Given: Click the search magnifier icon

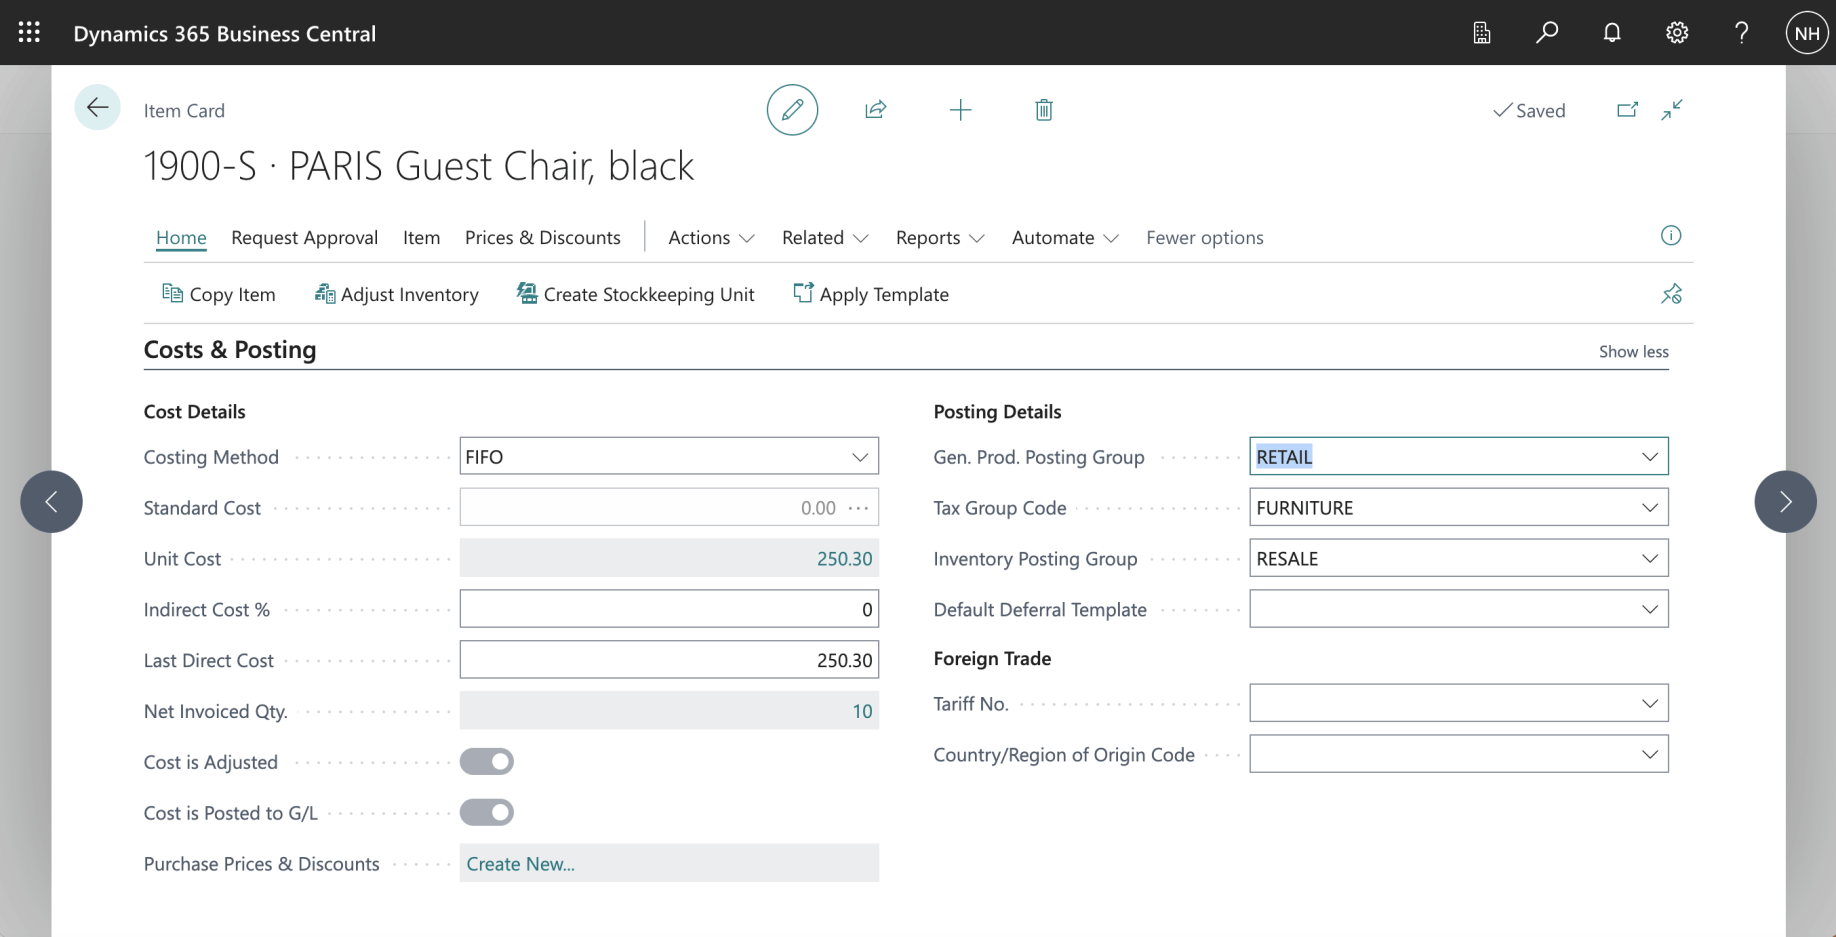Looking at the screenshot, I should (x=1547, y=33).
